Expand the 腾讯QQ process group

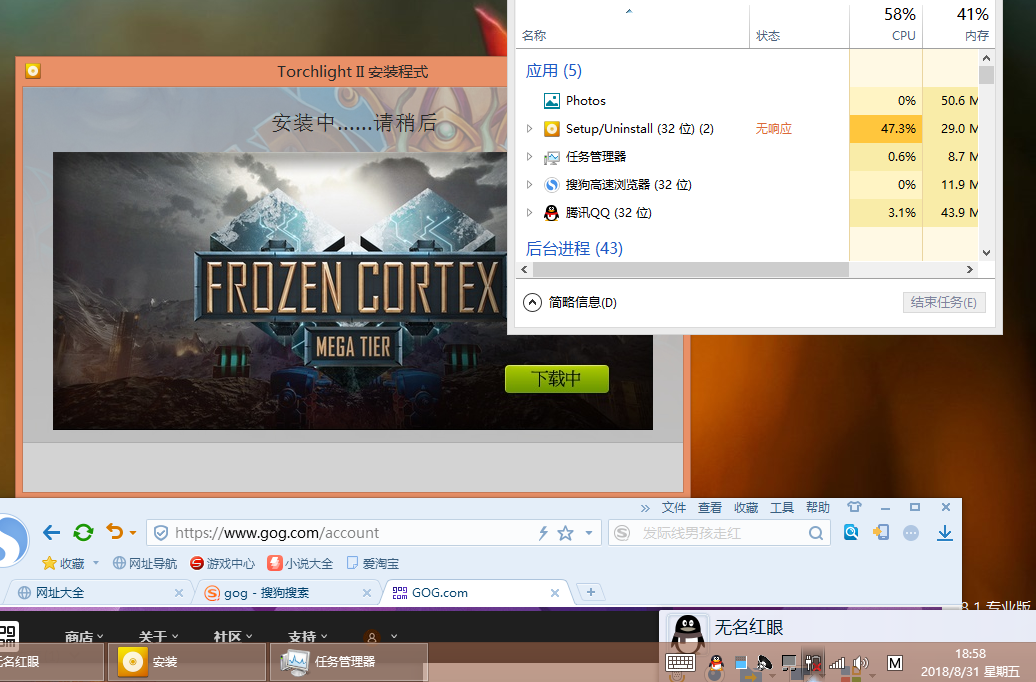[529, 212]
